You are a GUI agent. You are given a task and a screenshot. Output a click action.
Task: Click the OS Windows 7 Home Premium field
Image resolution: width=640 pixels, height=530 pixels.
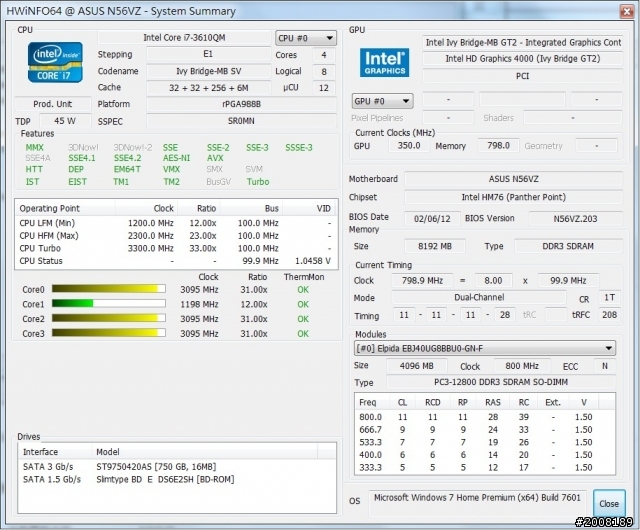click(478, 503)
